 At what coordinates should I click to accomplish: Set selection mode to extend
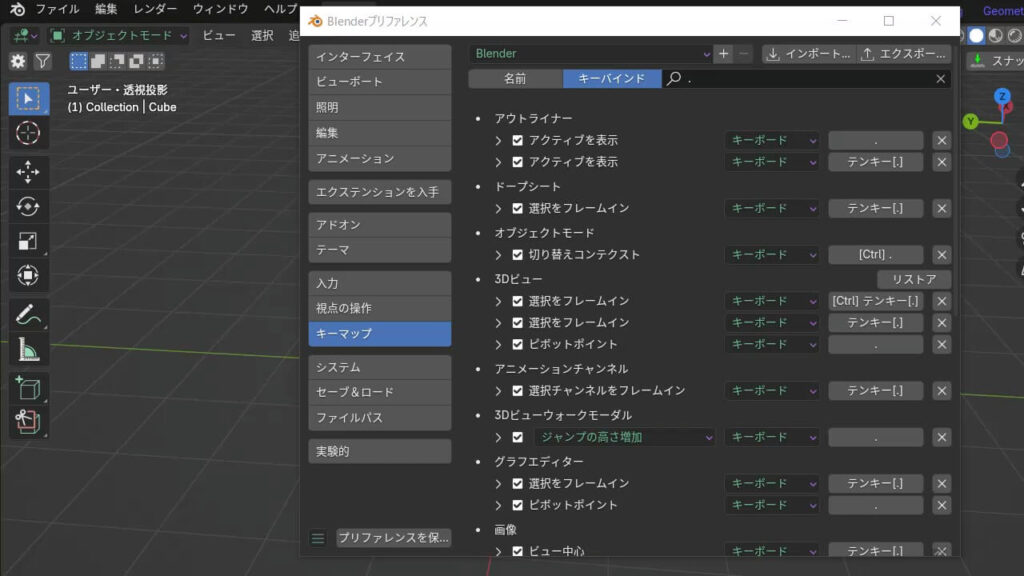[98, 61]
